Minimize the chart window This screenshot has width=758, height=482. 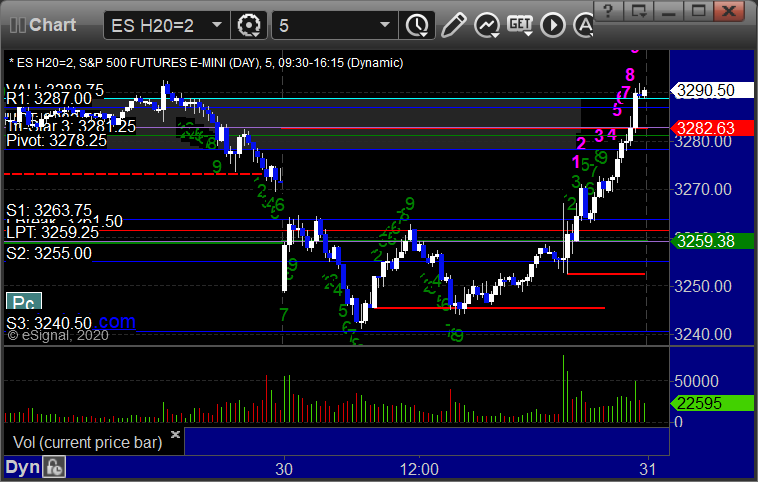pyautogui.click(x=669, y=10)
